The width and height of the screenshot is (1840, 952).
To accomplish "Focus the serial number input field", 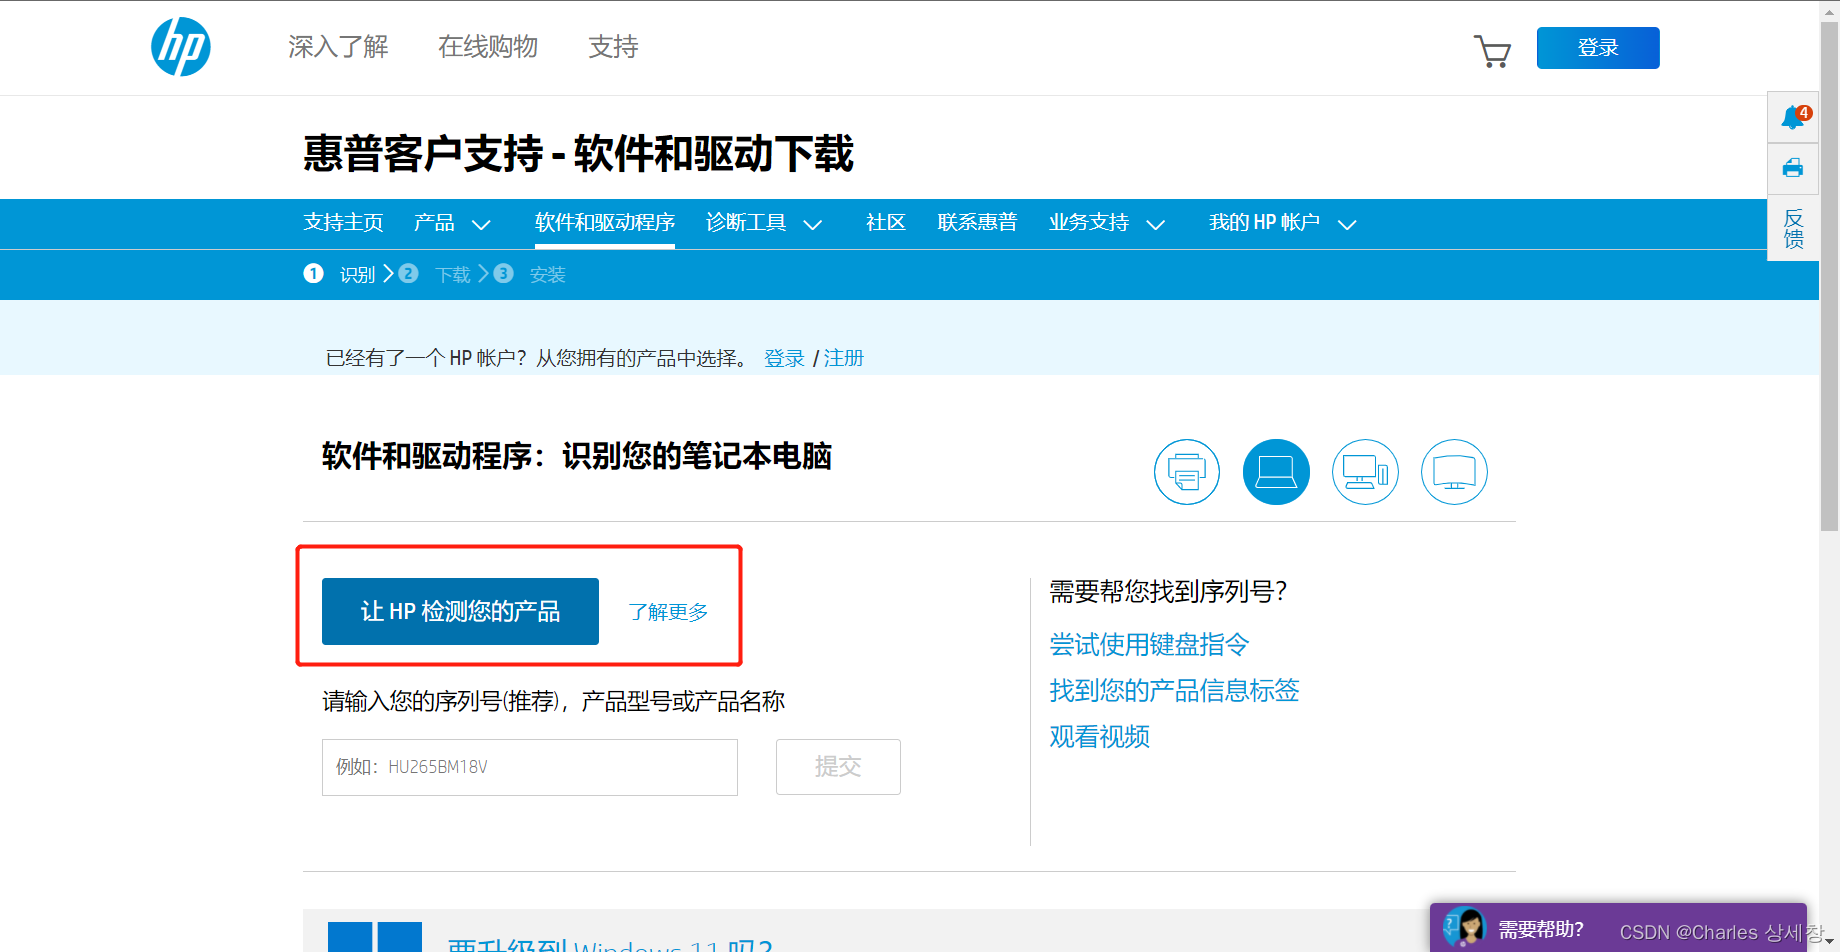I will point(530,767).
